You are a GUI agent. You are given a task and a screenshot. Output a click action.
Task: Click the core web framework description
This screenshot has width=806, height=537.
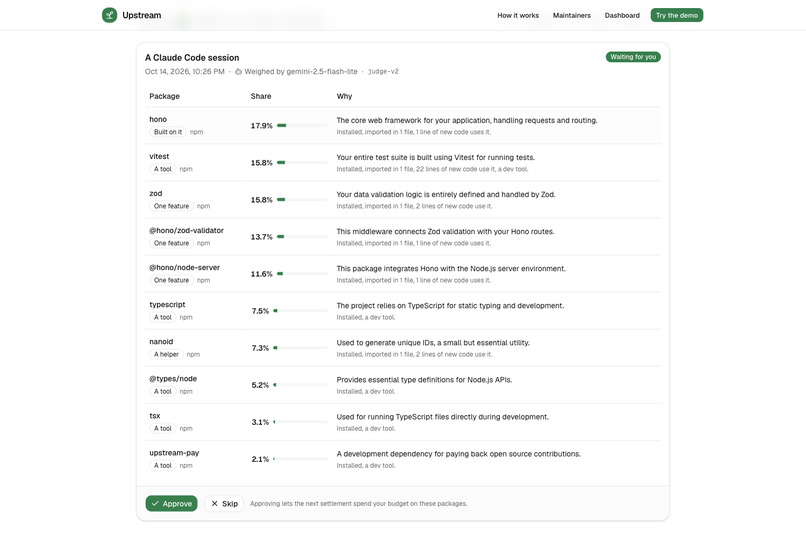[x=467, y=120]
